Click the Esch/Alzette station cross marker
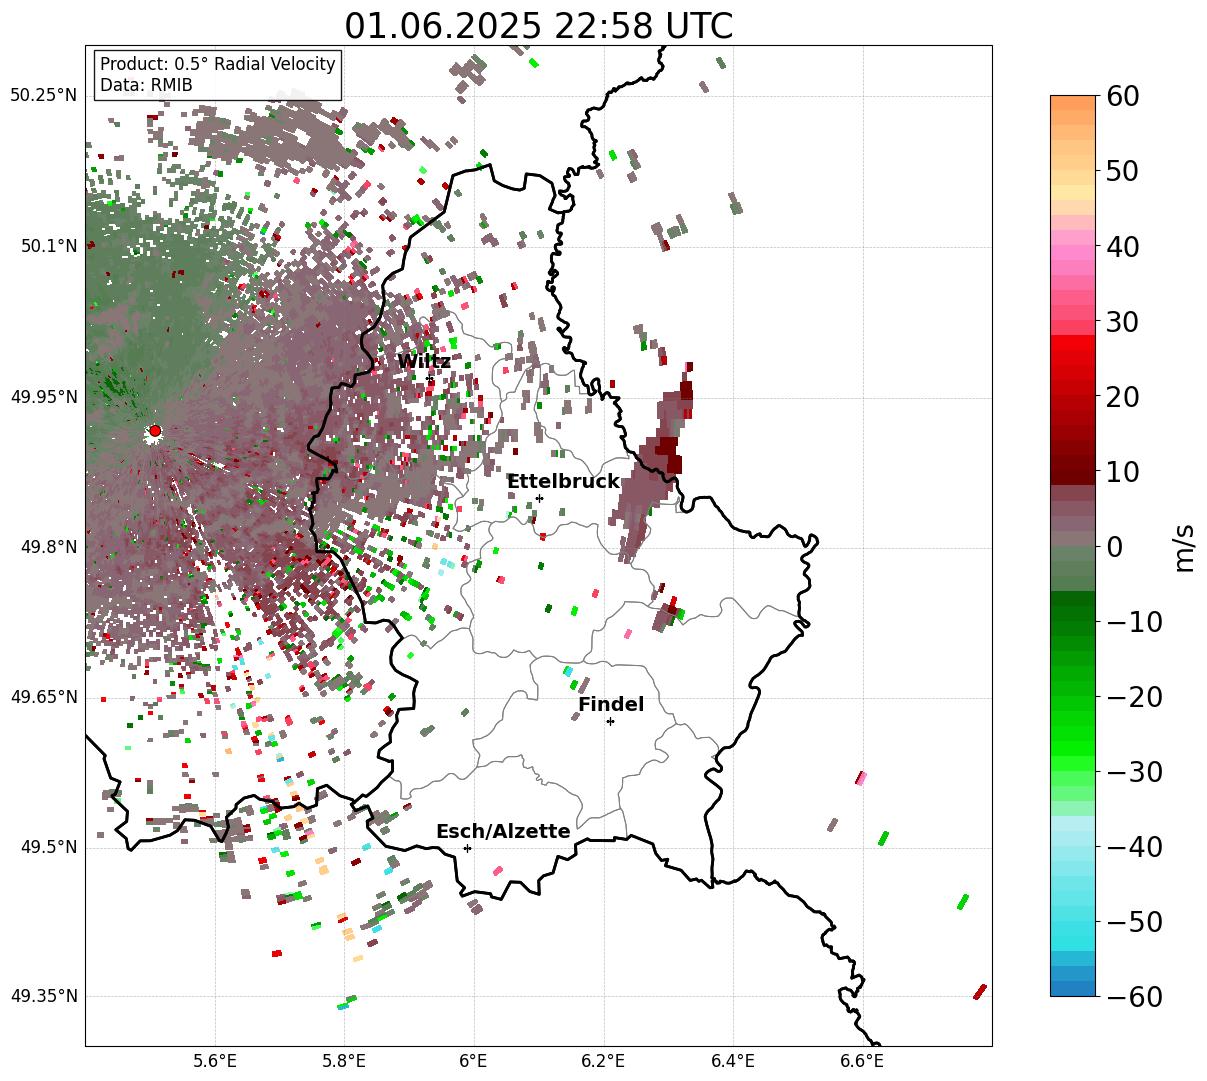Viewport: 1207px width, 1081px height. click(467, 848)
